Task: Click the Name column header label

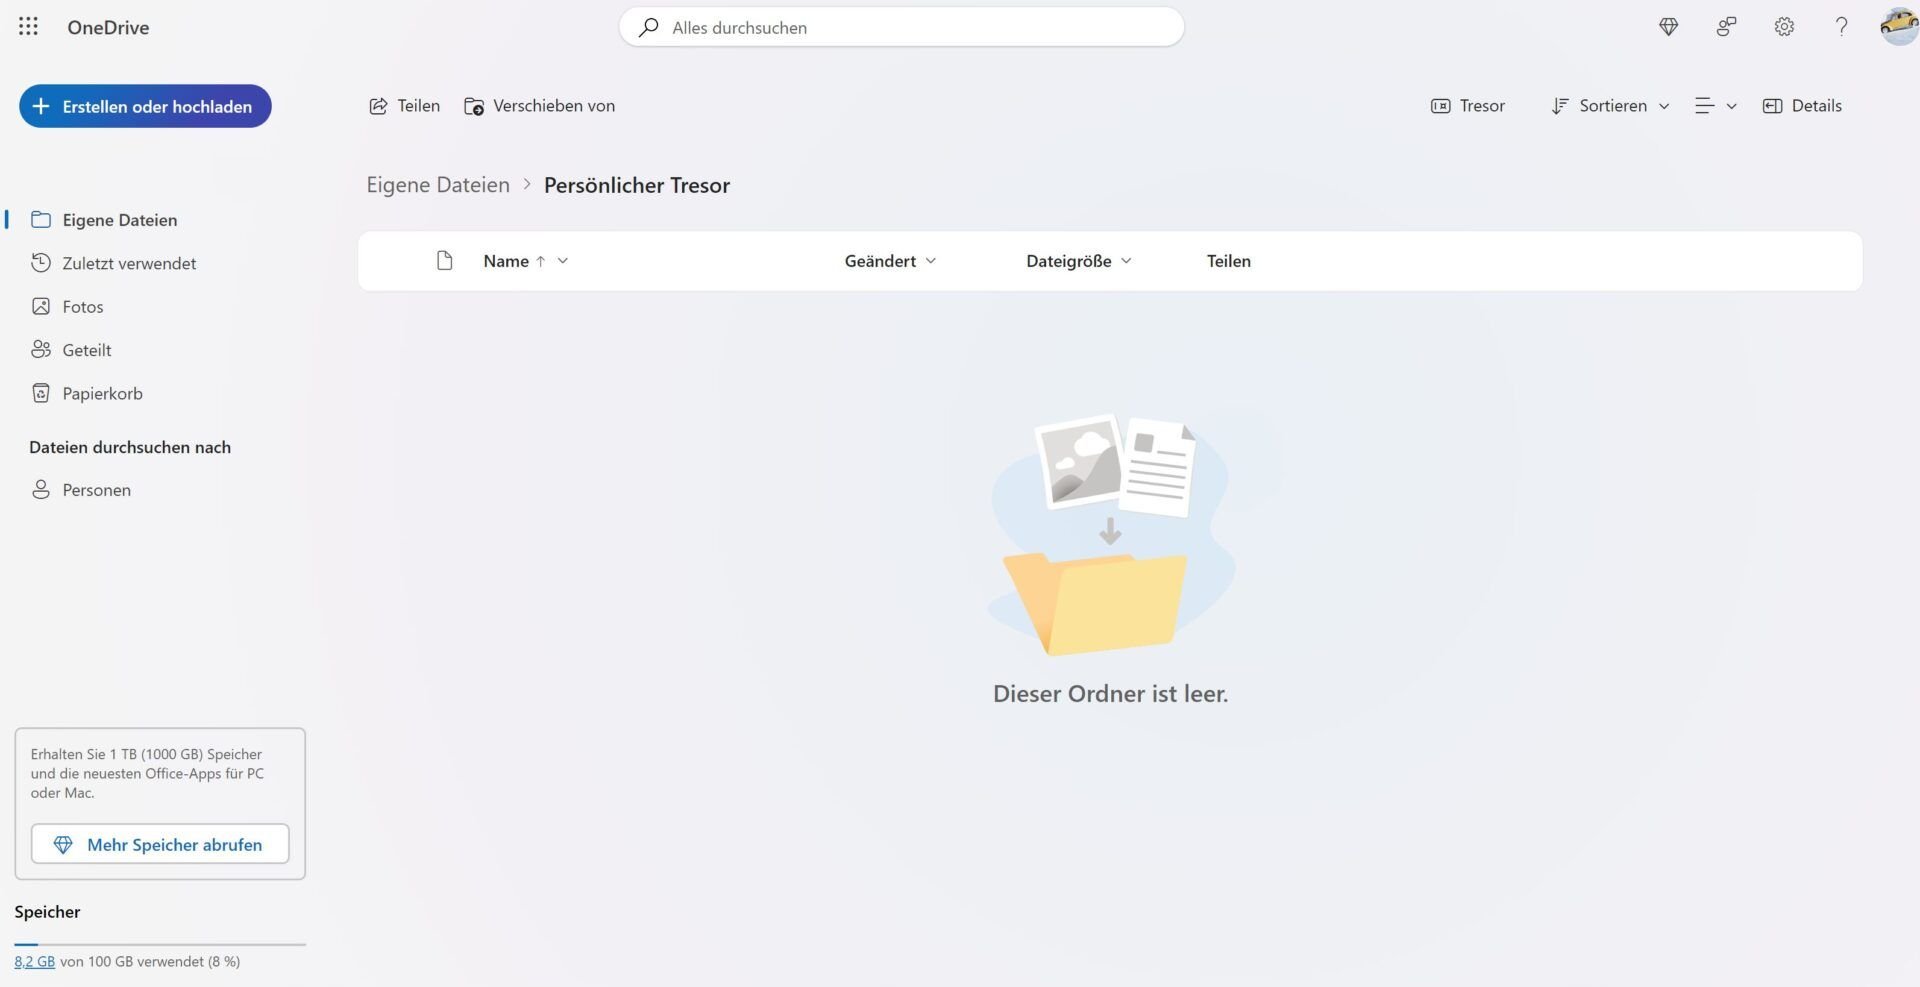Action: click(506, 261)
